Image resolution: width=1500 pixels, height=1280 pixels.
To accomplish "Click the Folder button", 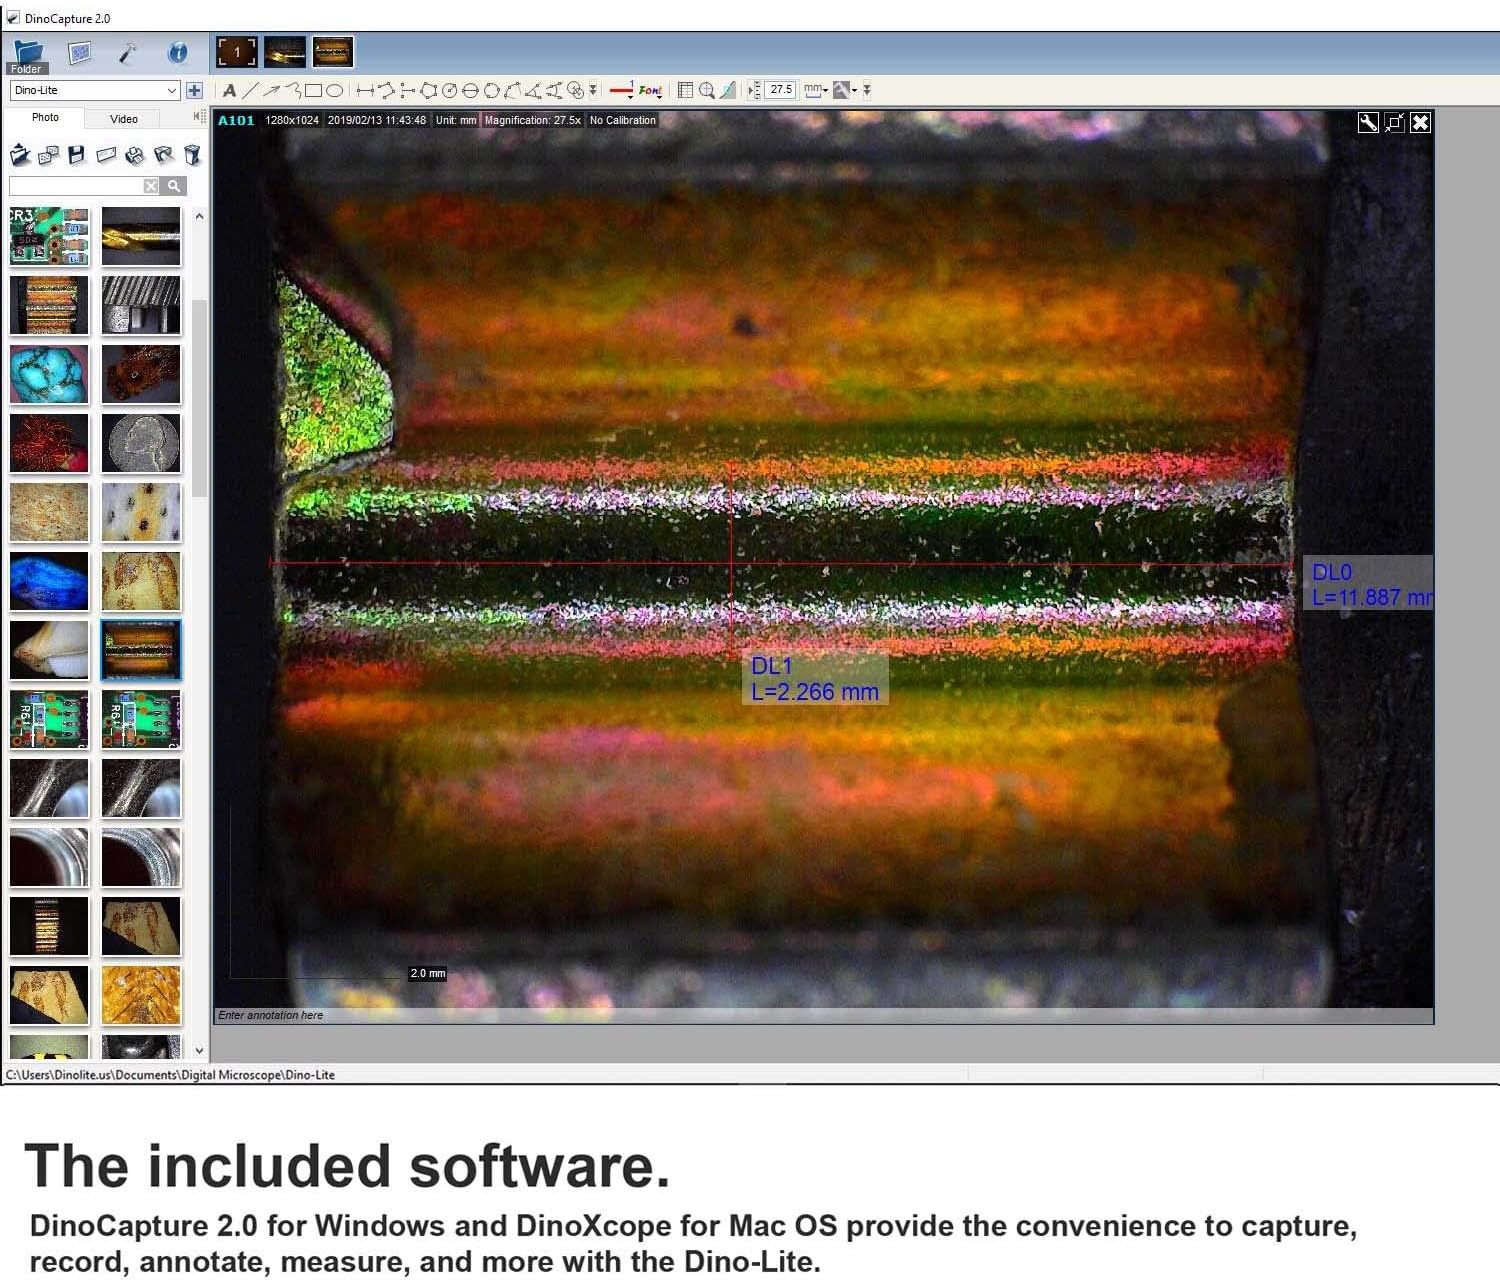I will pyautogui.click(x=27, y=56).
